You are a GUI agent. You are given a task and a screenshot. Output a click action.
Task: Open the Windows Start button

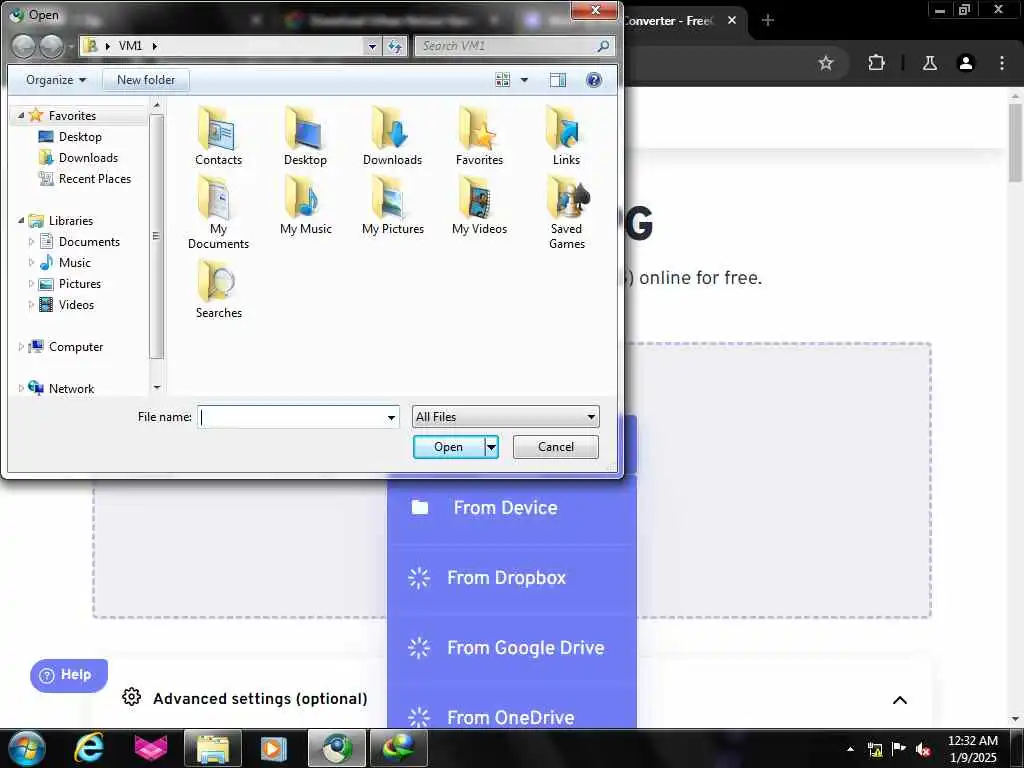[x=27, y=748]
